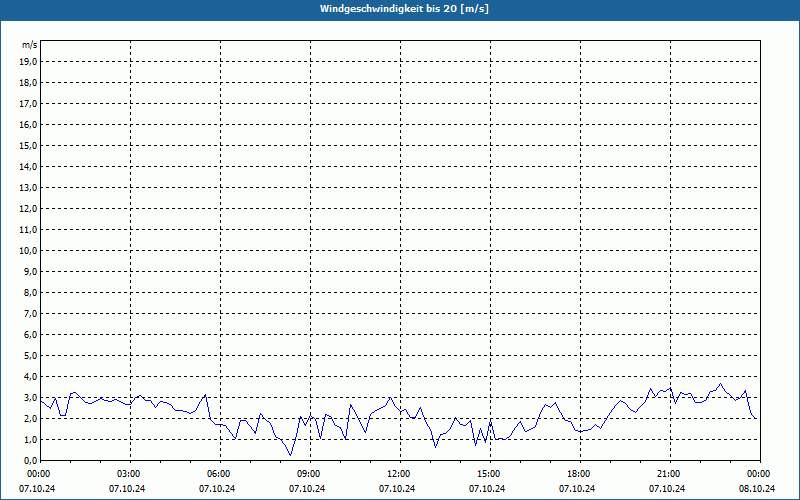Click the 6,0 y-axis label
Viewport: 800px width, 500px height.
[x=31, y=335]
